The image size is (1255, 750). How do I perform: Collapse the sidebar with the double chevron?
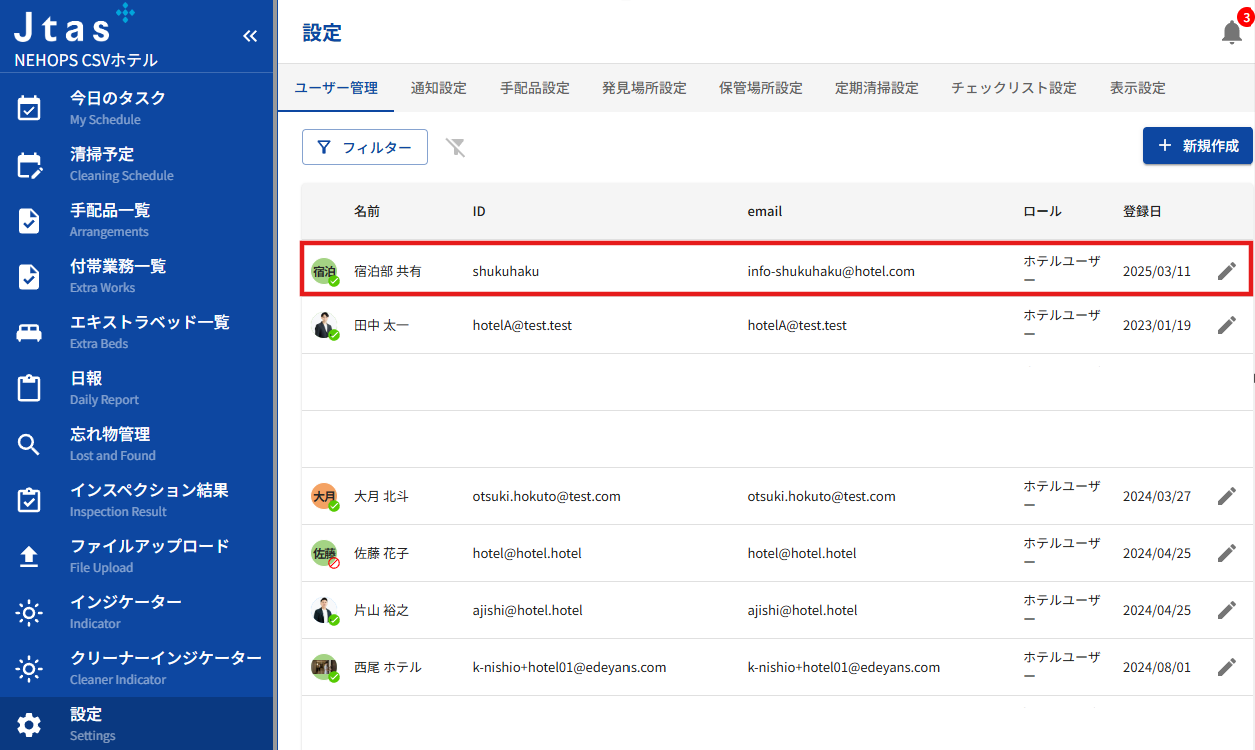click(x=250, y=36)
